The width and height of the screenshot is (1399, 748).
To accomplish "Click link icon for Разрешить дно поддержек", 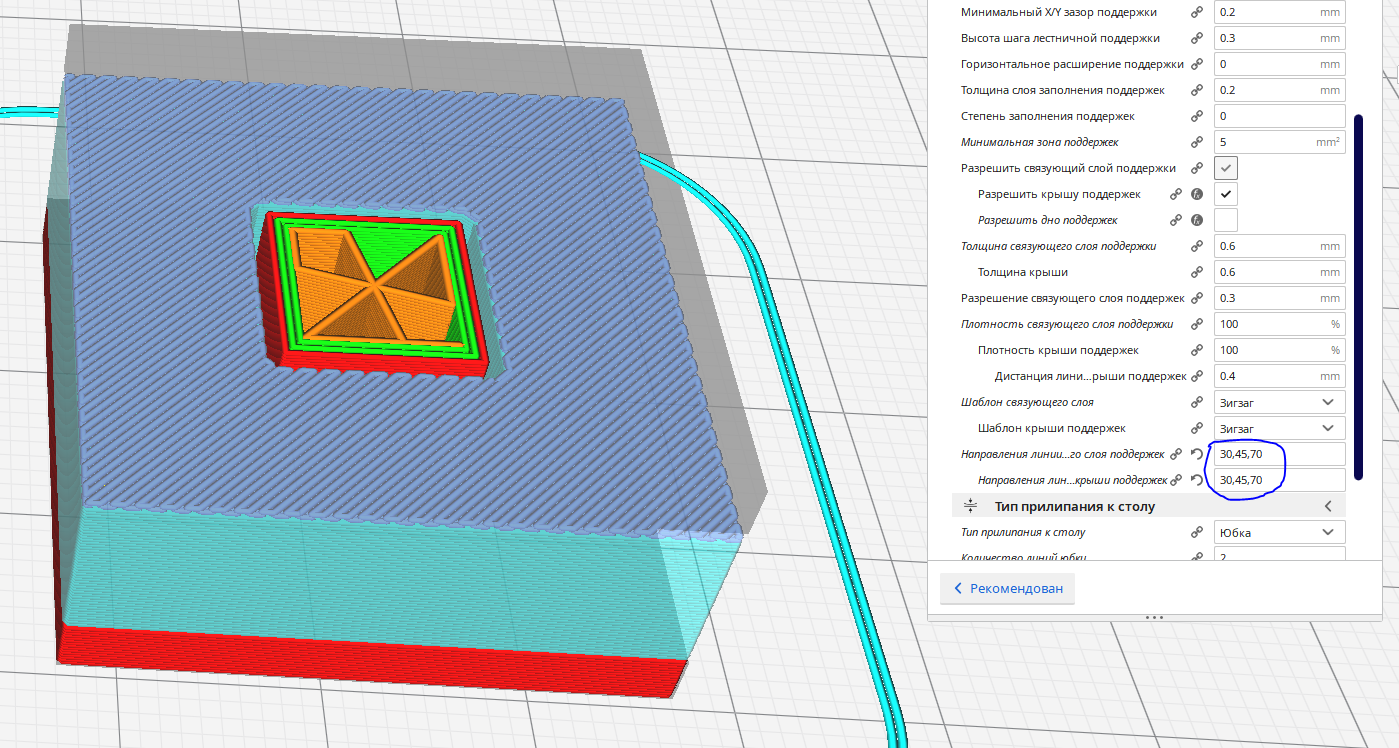I will click(1176, 220).
